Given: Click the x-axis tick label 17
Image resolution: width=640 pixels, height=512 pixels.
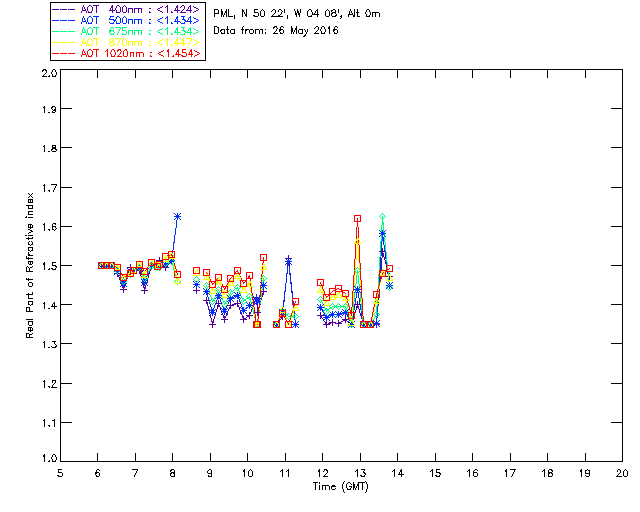Looking at the screenshot, I should coord(510,473).
